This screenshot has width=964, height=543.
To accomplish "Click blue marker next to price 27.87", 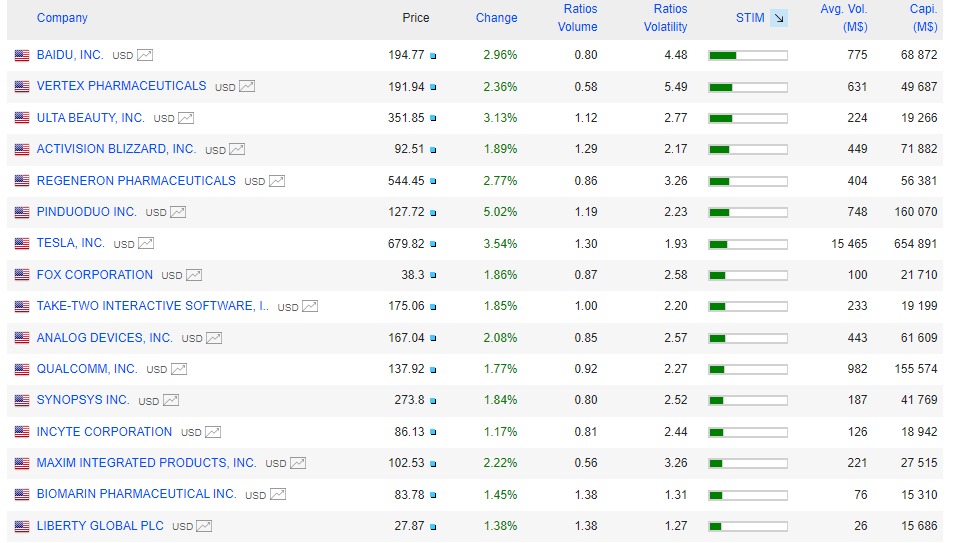I will click(x=433, y=527).
